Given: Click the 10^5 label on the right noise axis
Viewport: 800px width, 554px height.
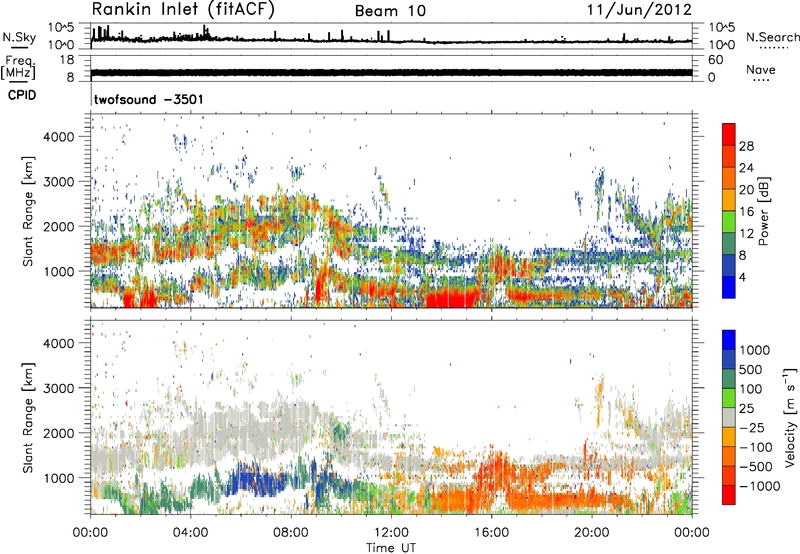Looking at the screenshot, I should [722, 27].
